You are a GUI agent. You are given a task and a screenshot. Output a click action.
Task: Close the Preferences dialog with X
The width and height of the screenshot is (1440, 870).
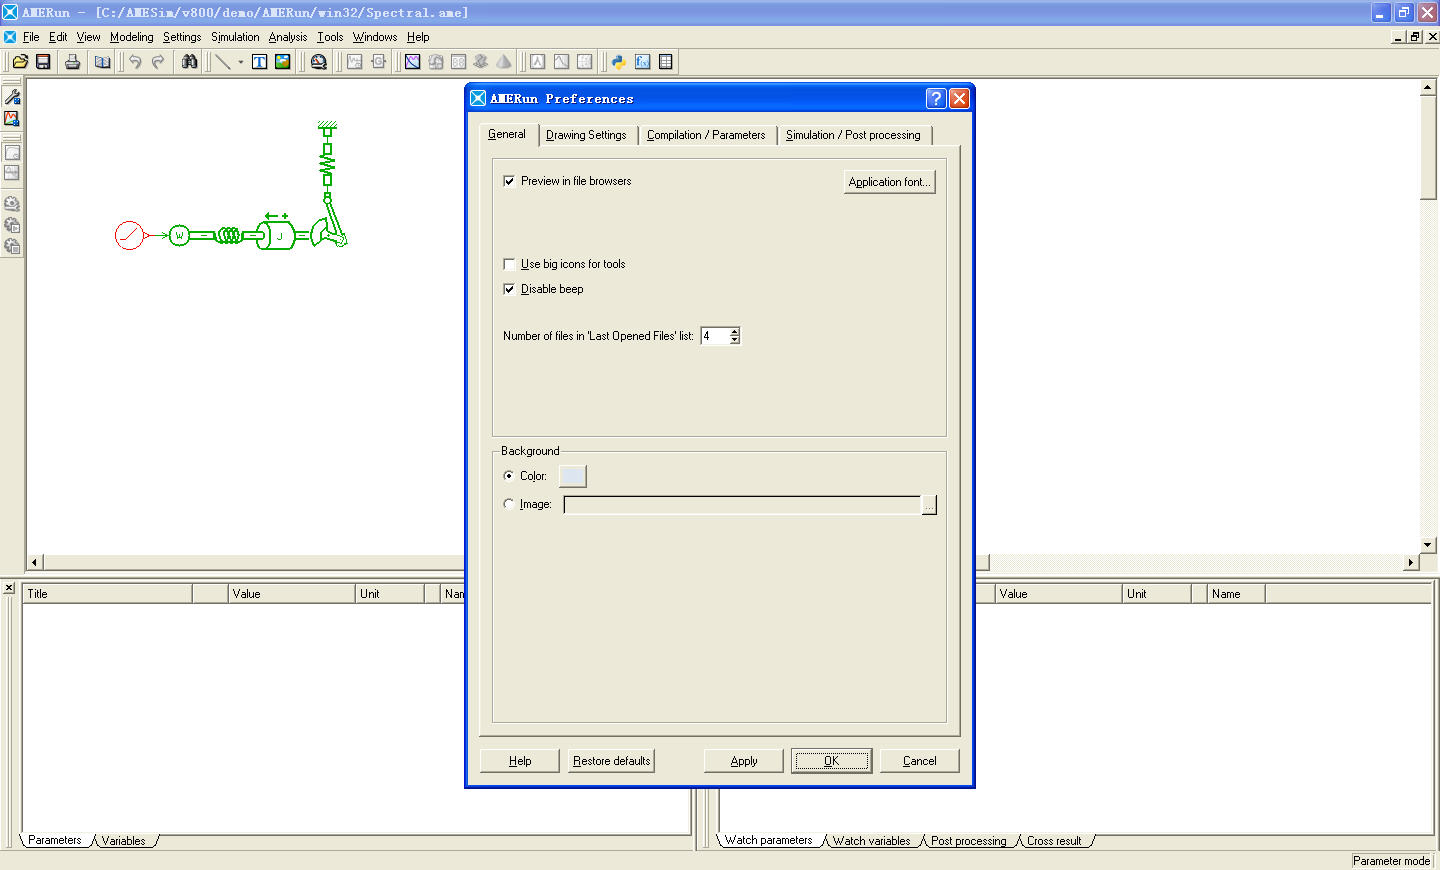(x=959, y=98)
